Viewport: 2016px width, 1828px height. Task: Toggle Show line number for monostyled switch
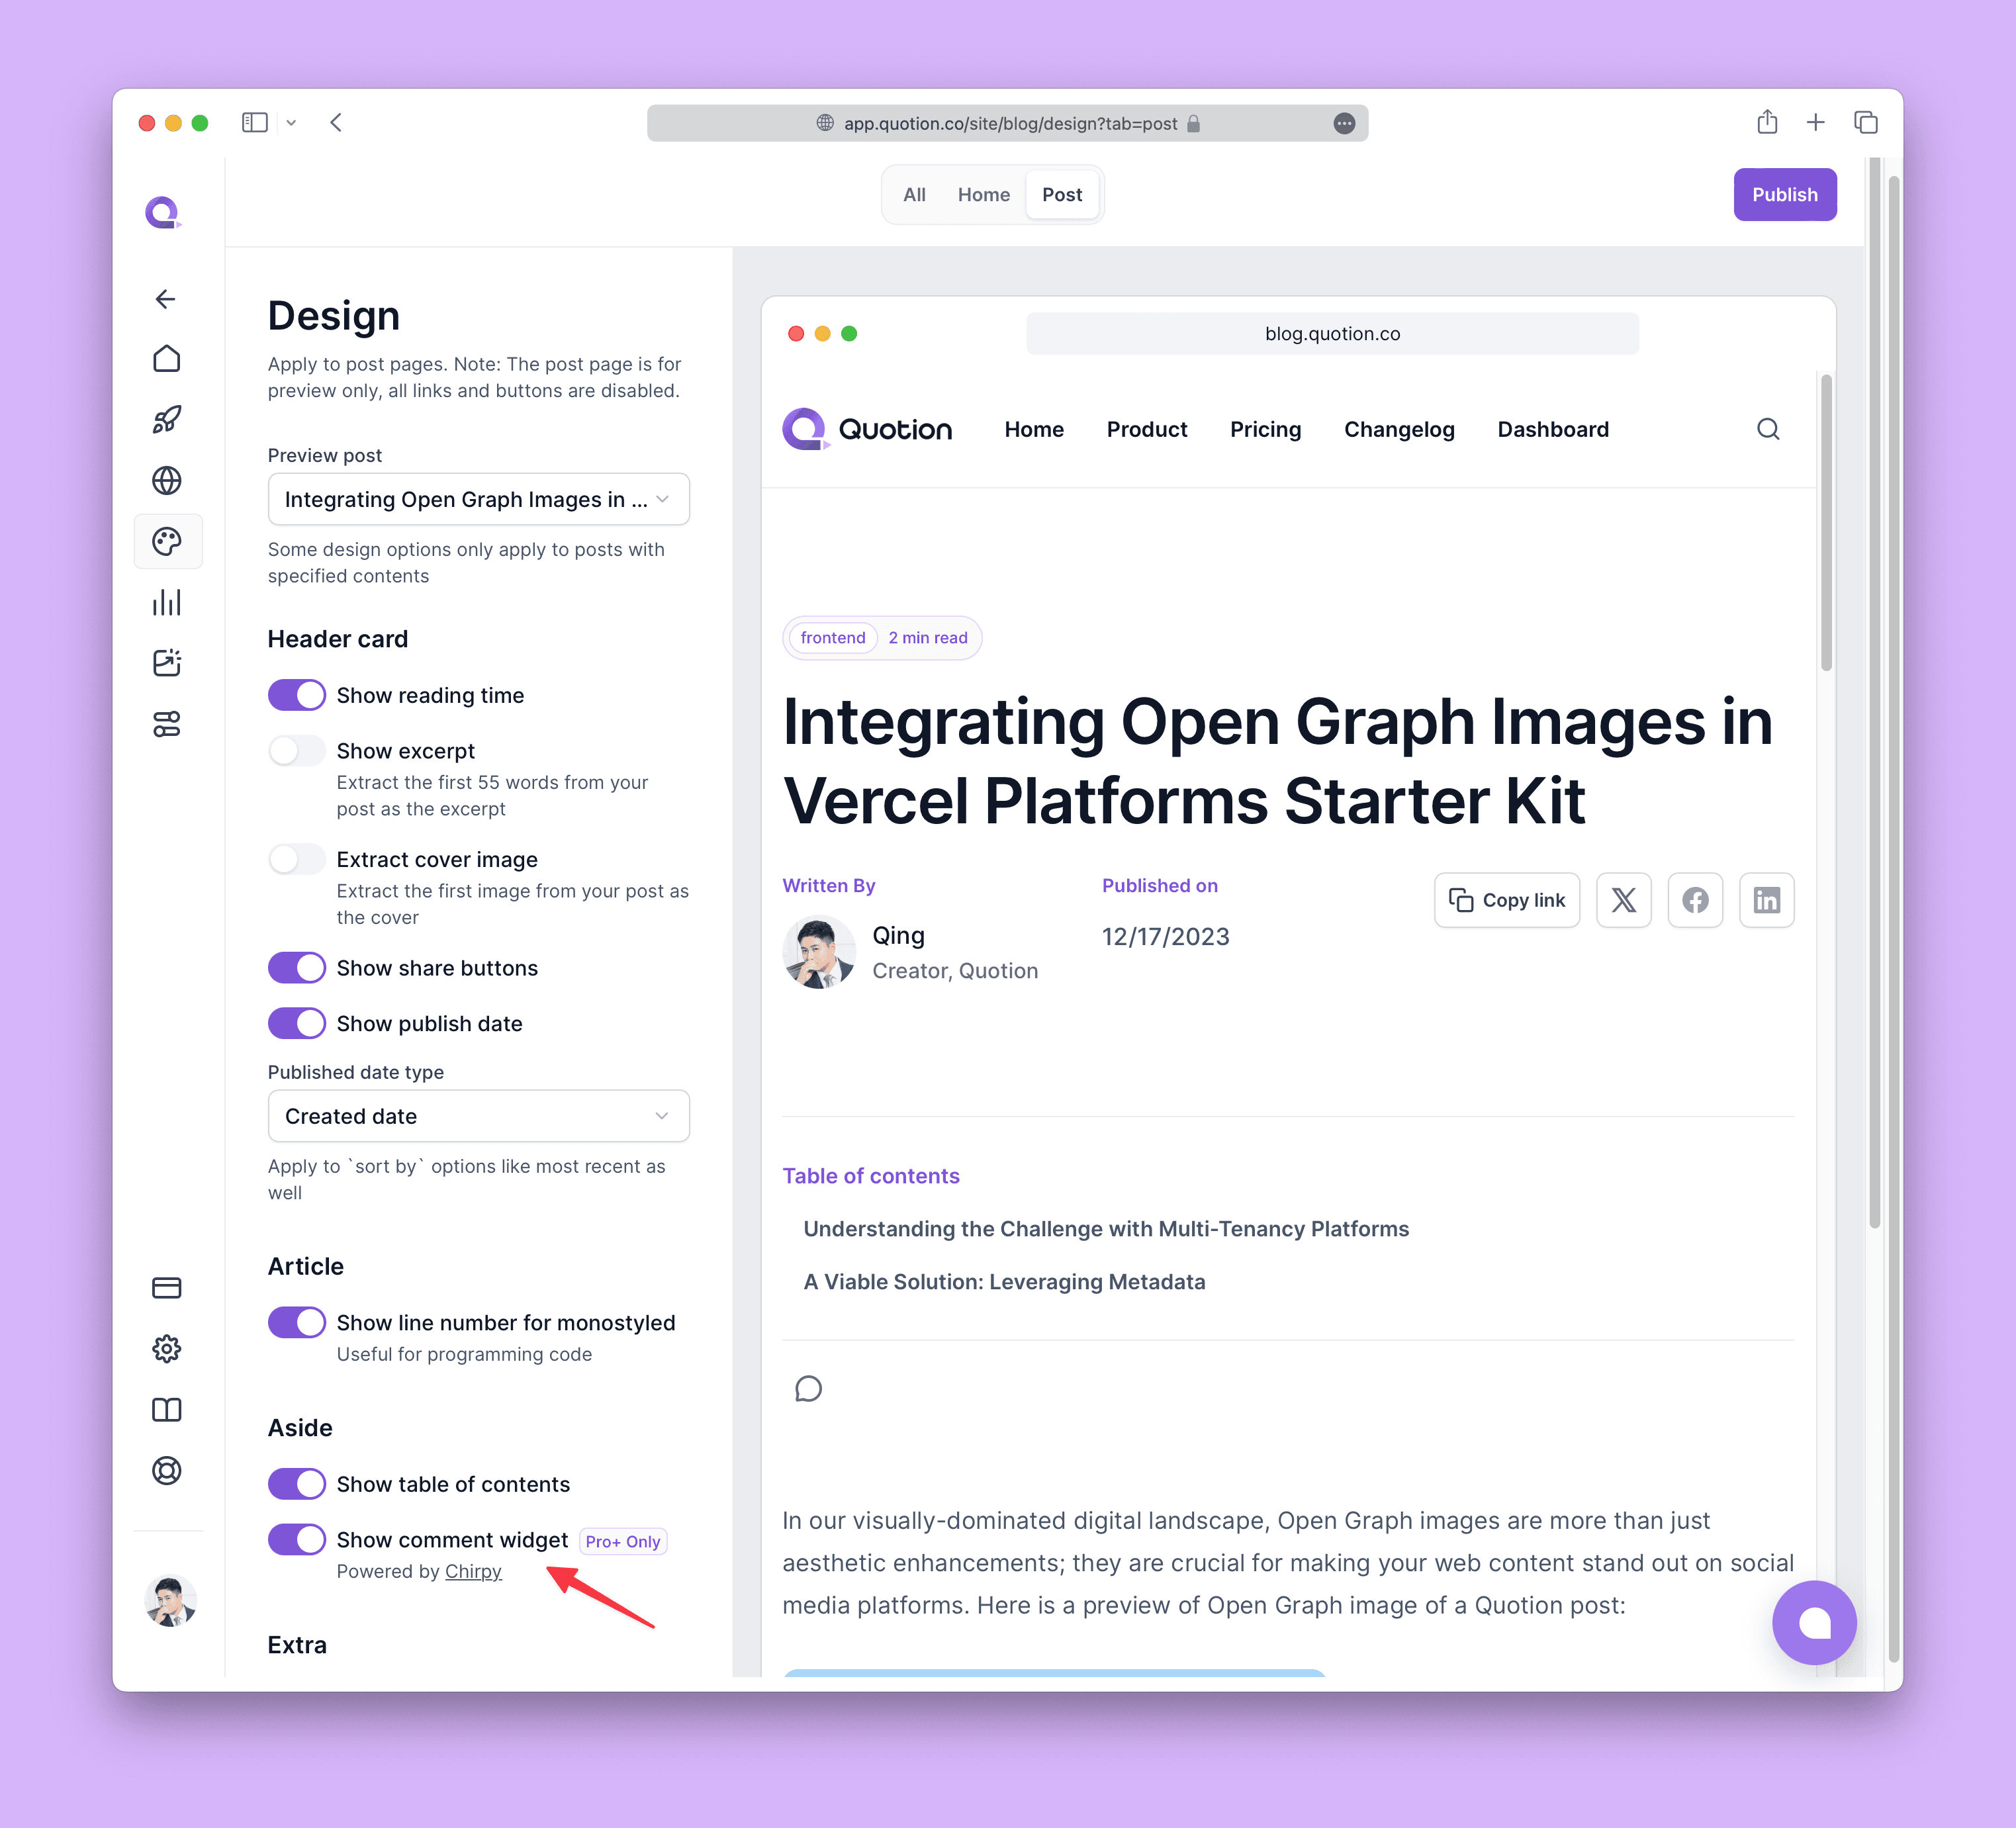pos(297,1322)
